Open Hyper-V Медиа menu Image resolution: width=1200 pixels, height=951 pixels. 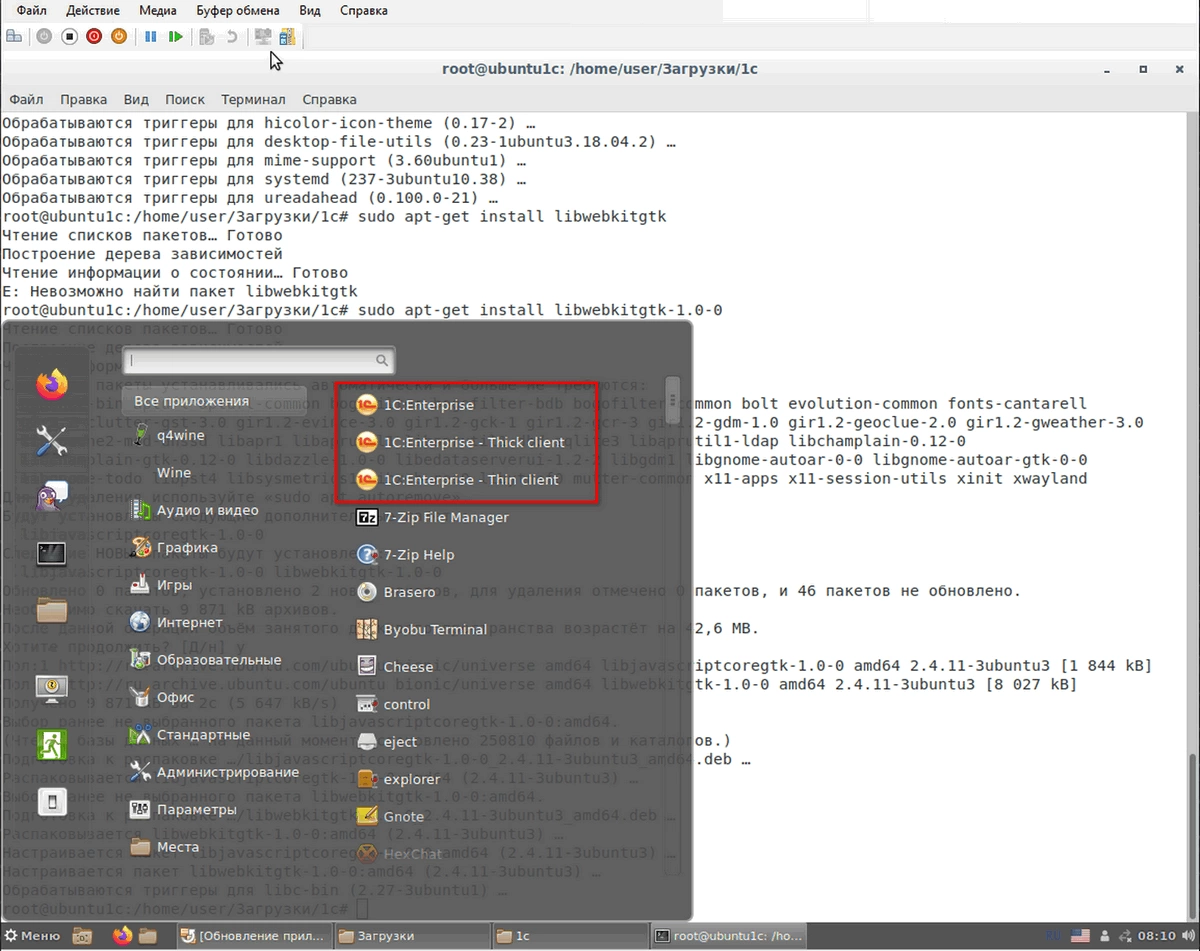click(158, 10)
